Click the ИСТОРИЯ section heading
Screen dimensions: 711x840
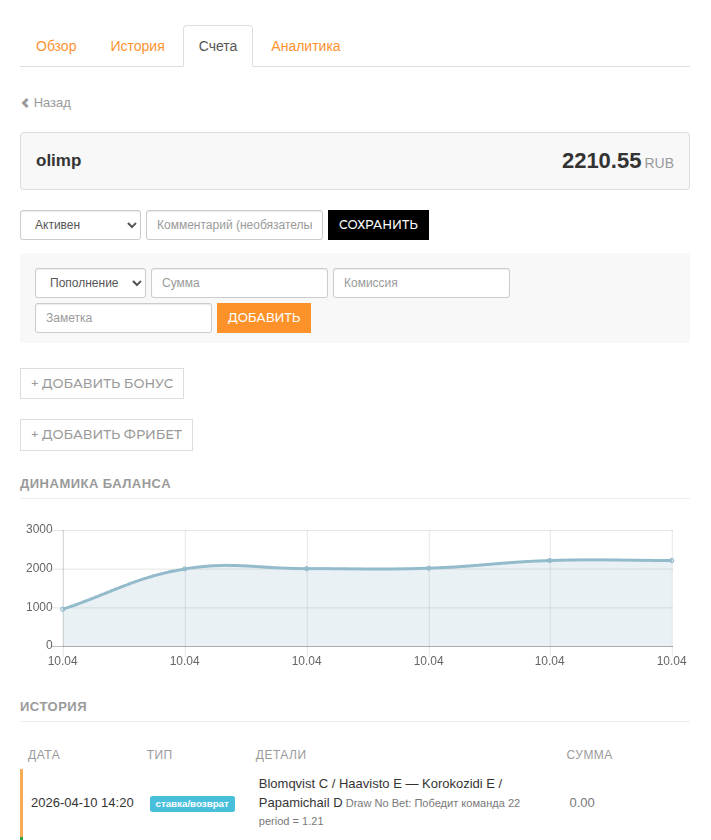tap(53, 707)
